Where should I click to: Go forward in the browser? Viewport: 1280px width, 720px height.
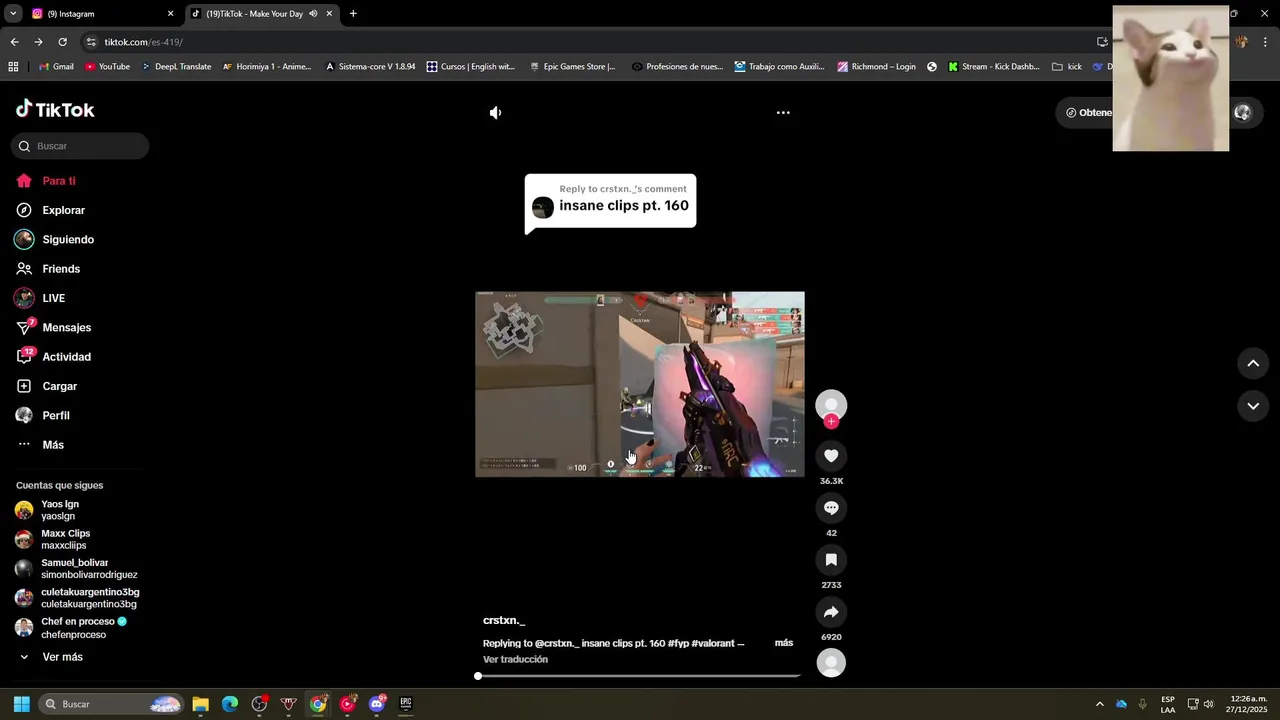point(38,42)
